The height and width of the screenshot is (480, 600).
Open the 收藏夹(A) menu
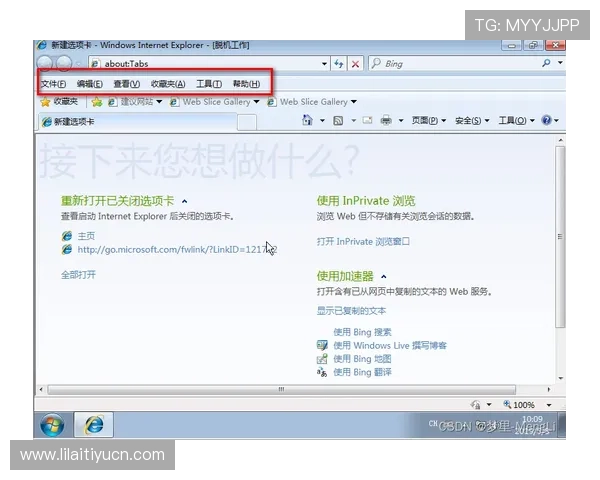pyautogui.click(x=168, y=84)
